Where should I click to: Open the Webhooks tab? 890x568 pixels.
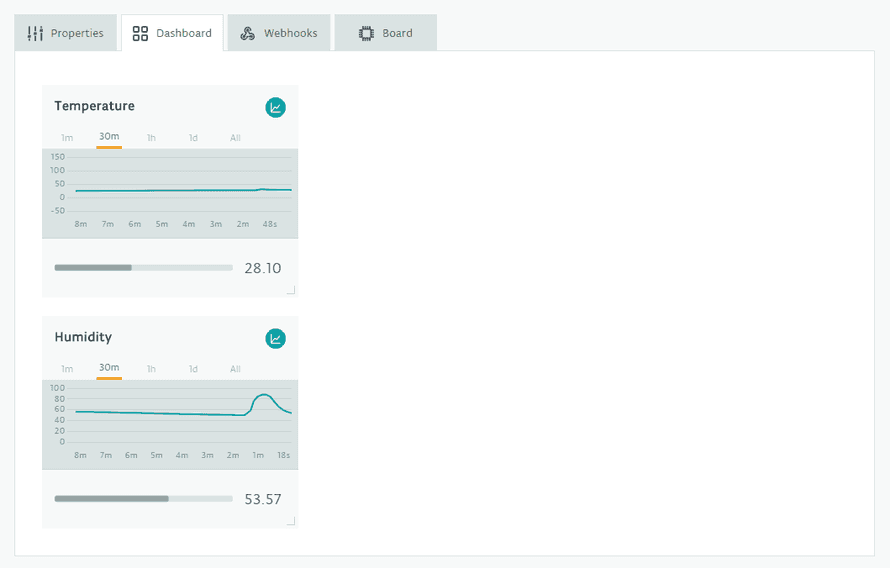pyautogui.click(x=279, y=33)
